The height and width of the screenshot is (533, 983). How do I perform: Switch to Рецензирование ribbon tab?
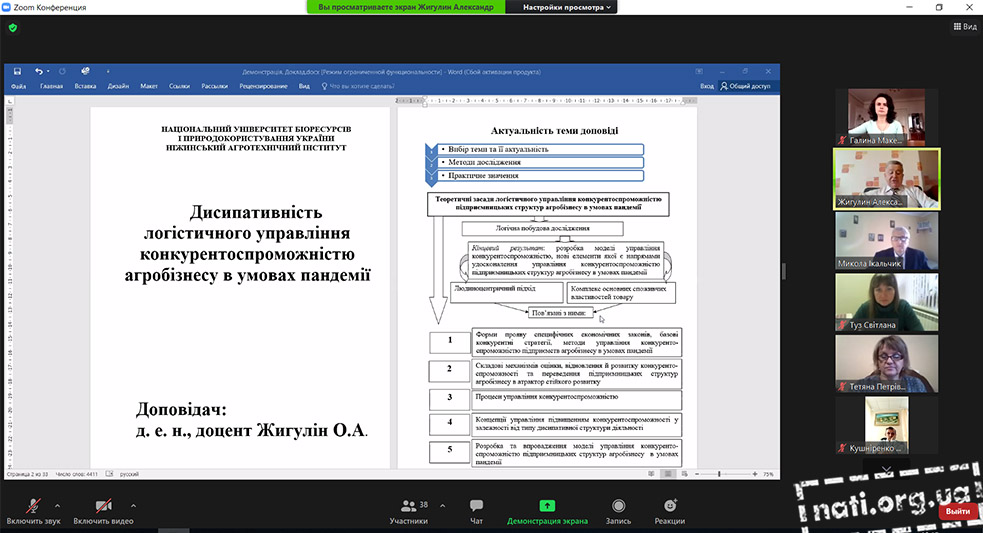coord(263,86)
